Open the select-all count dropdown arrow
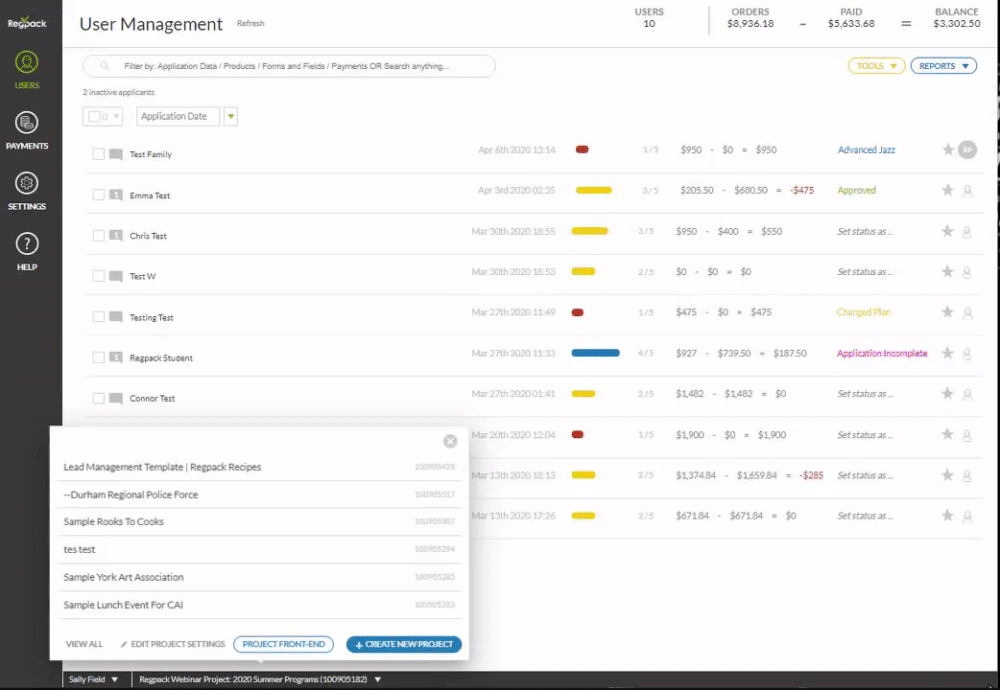Image resolution: width=1000 pixels, height=690 pixels. coord(116,117)
